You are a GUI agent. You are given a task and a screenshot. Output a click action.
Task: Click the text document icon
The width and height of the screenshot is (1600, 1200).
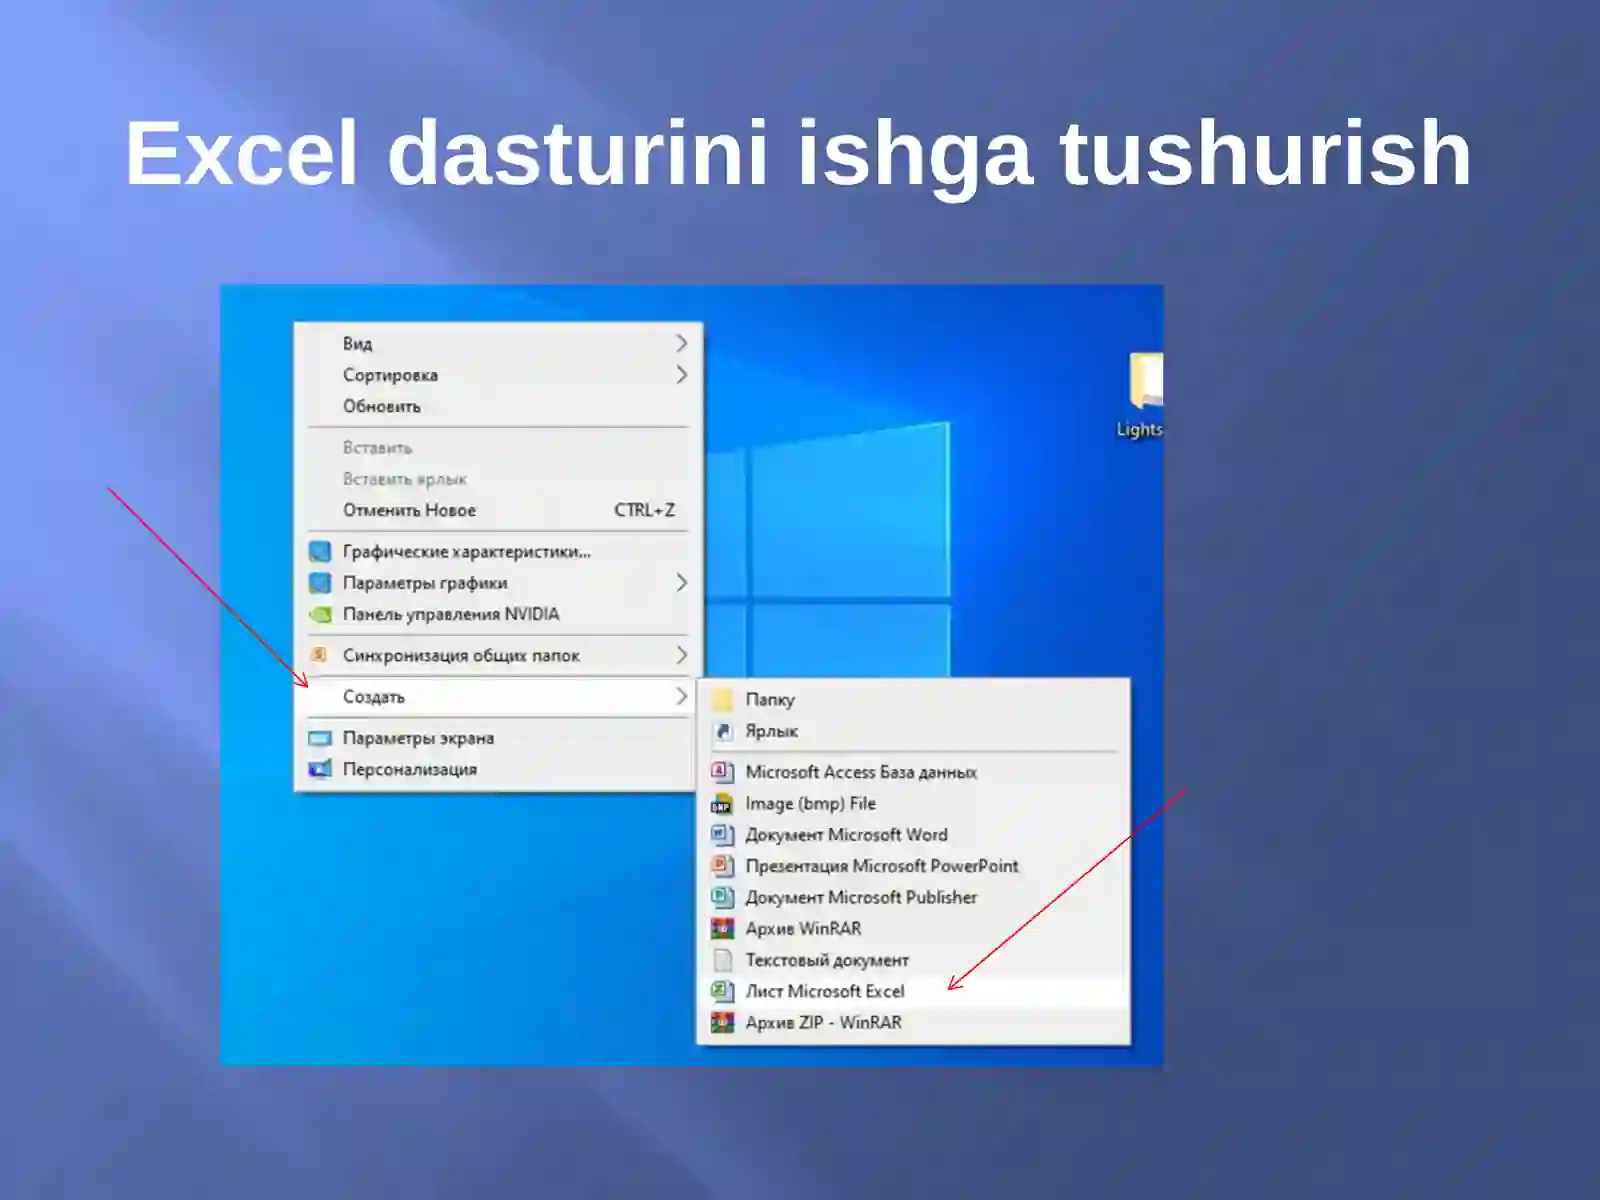tap(722, 960)
